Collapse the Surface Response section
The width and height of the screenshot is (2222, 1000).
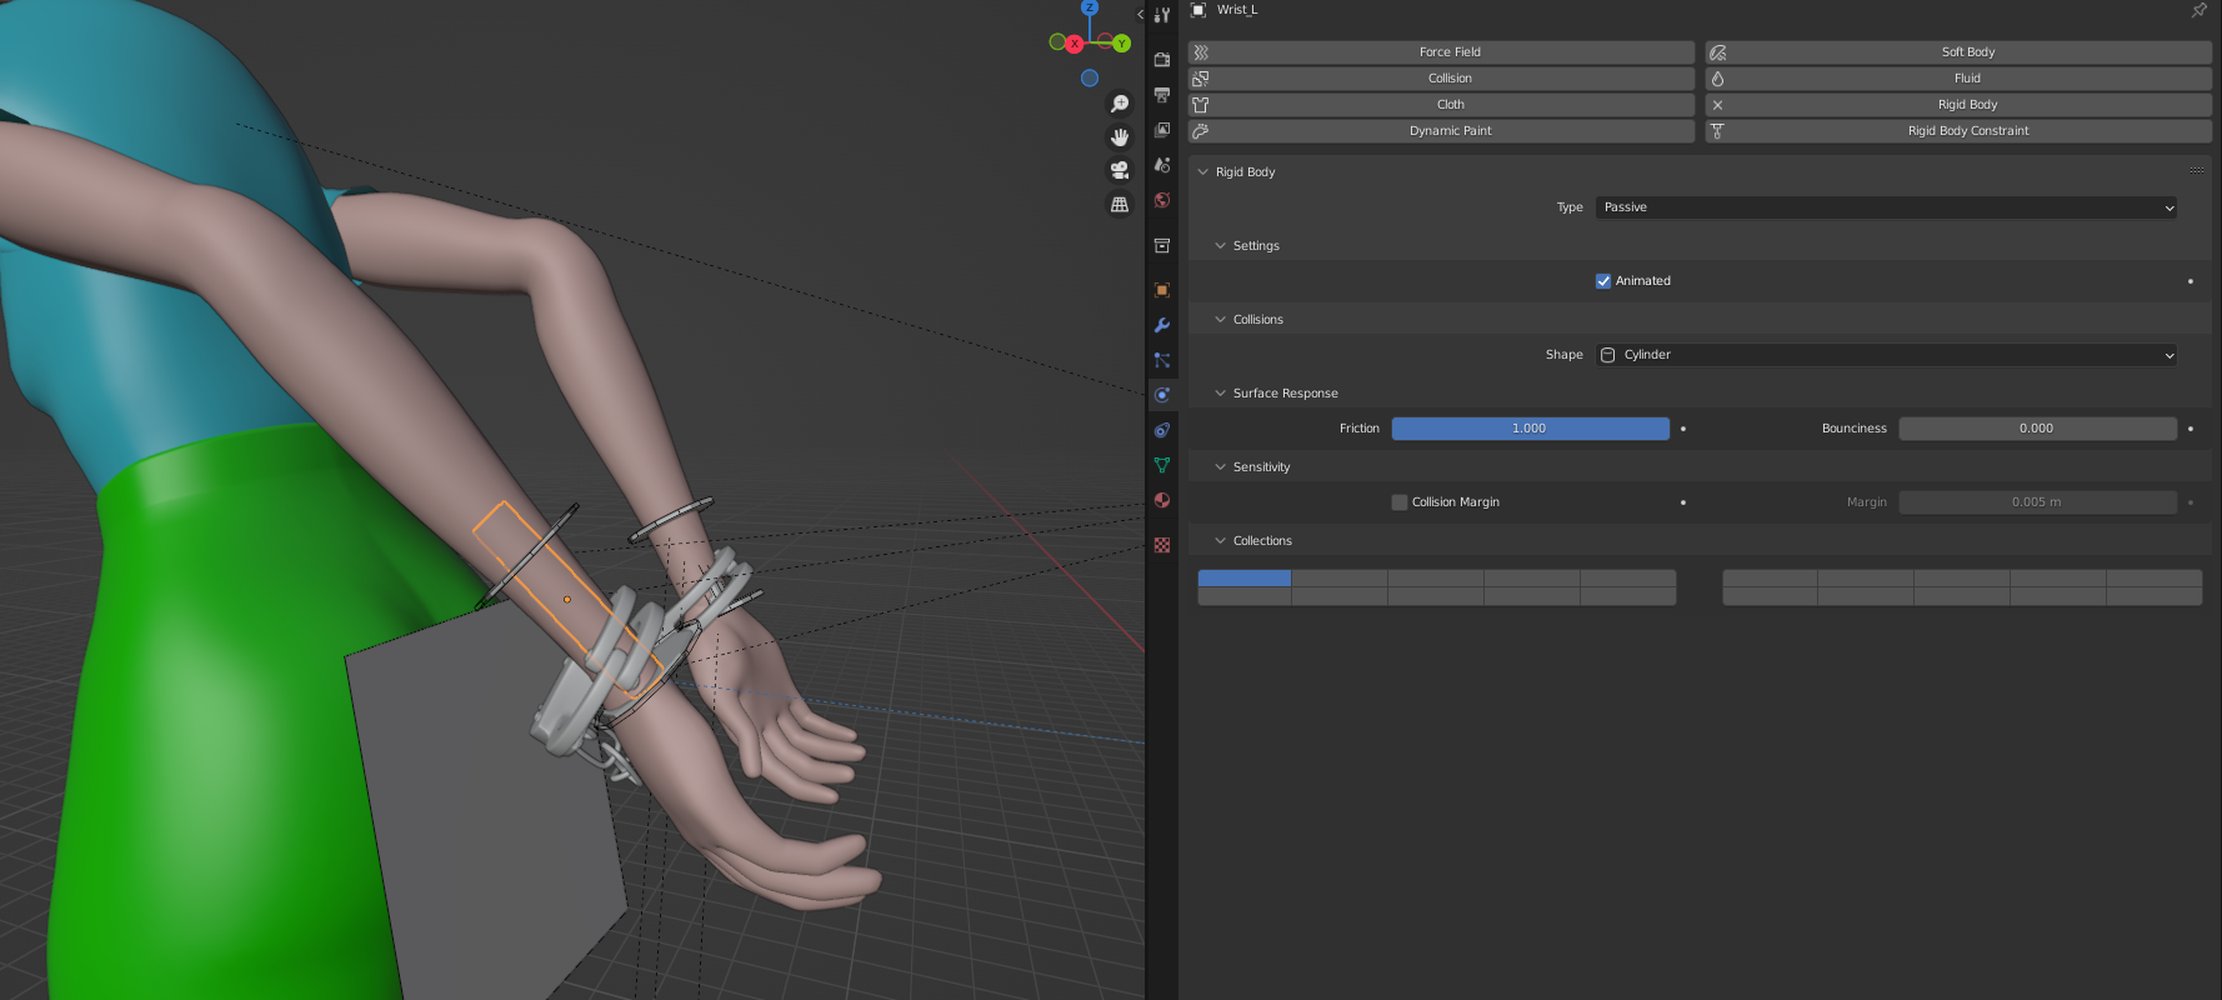click(1220, 393)
